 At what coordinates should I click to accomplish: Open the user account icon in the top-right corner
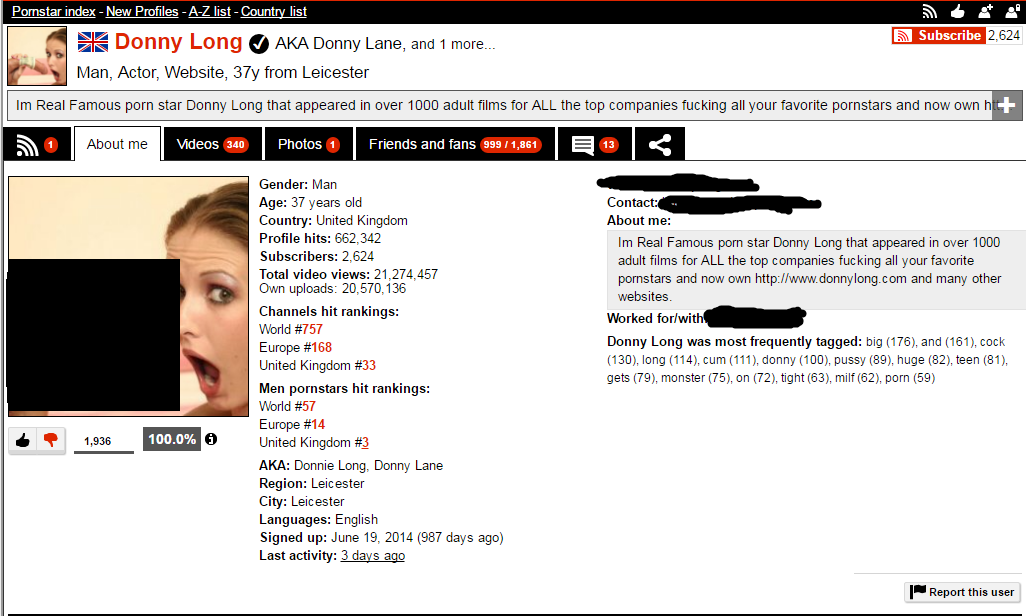coord(1012,11)
